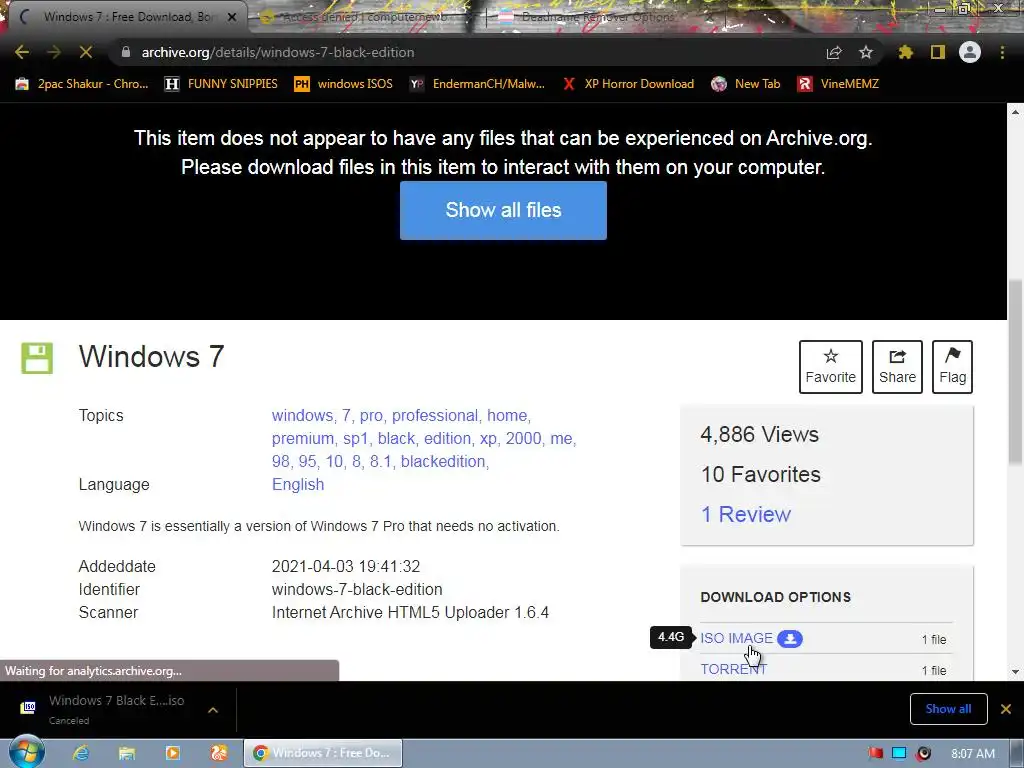The image size is (1024, 768).
Task: Open the 'windows' topic link
Action: point(302,415)
